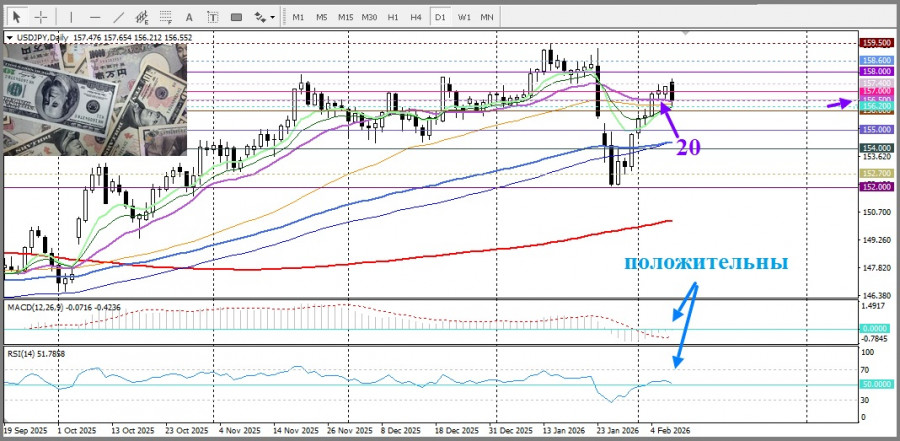Click the arrows objects tool icon
Image resolution: width=900 pixels, height=441 pixels.
[x=260, y=17]
